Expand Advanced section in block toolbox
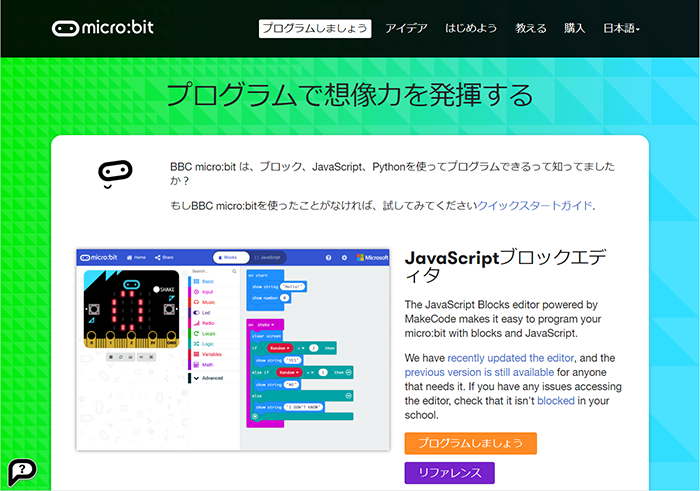 (214, 378)
